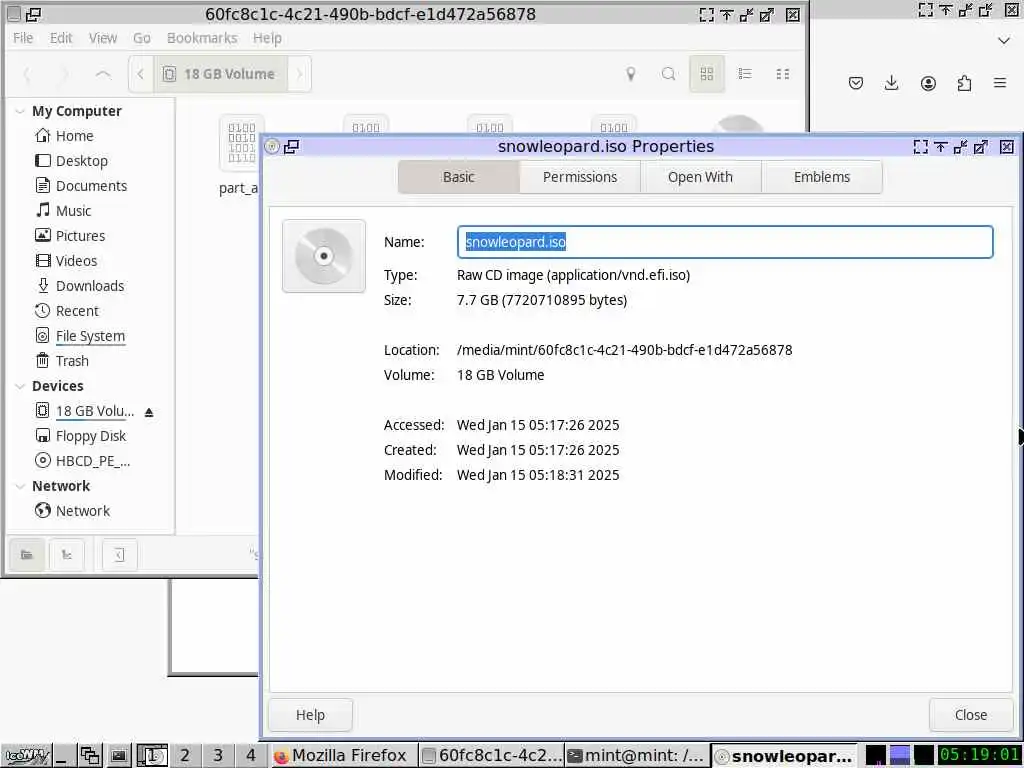Select the 18 GB Volume device
The height and width of the screenshot is (768, 1024).
(84, 411)
